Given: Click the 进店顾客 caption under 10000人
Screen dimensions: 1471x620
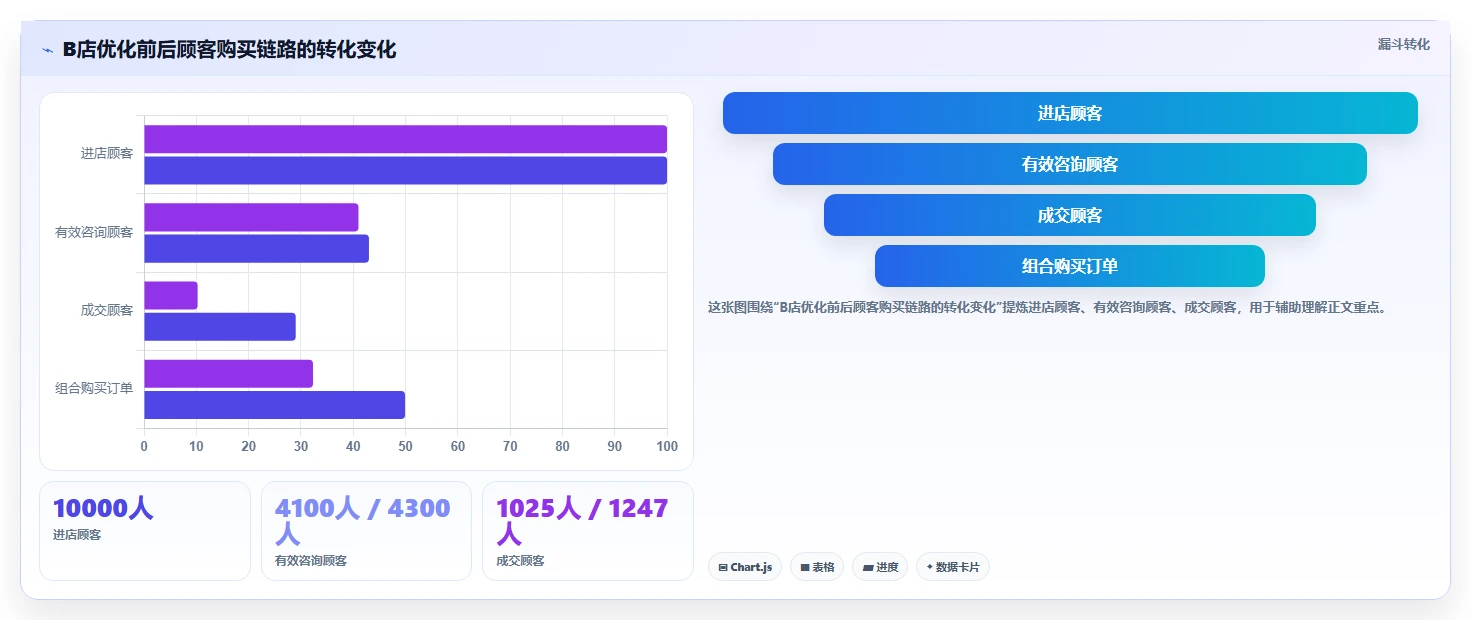Looking at the screenshot, I should 77,535.
